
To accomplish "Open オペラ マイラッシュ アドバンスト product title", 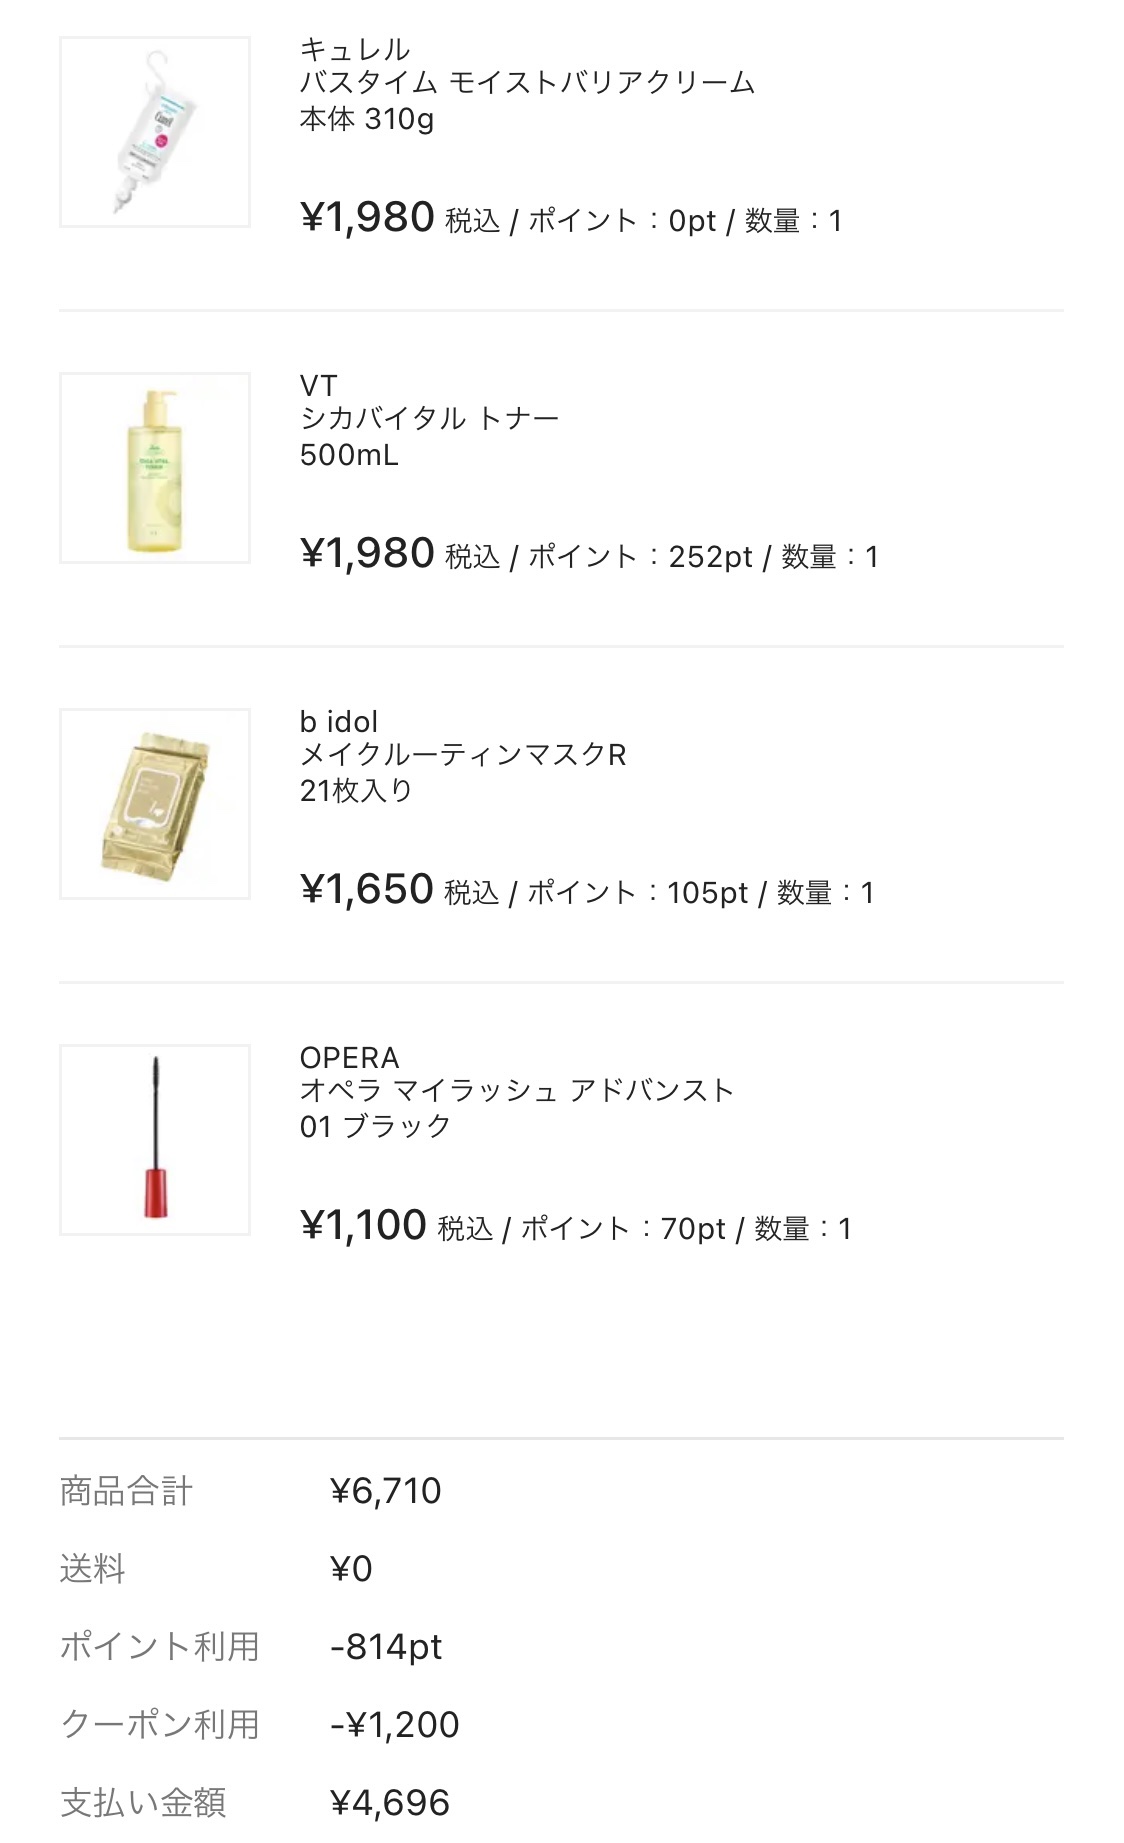I will [517, 1091].
